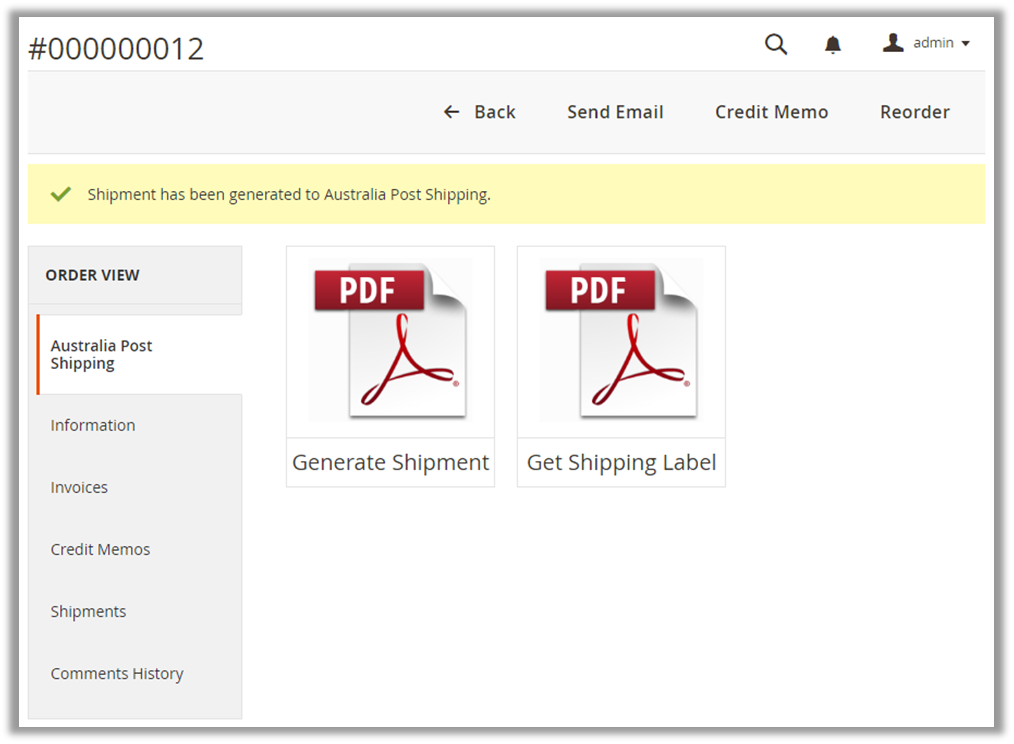This screenshot has height=744, width=1014.
Task: Click the Back arrow icon
Action: [452, 112]
